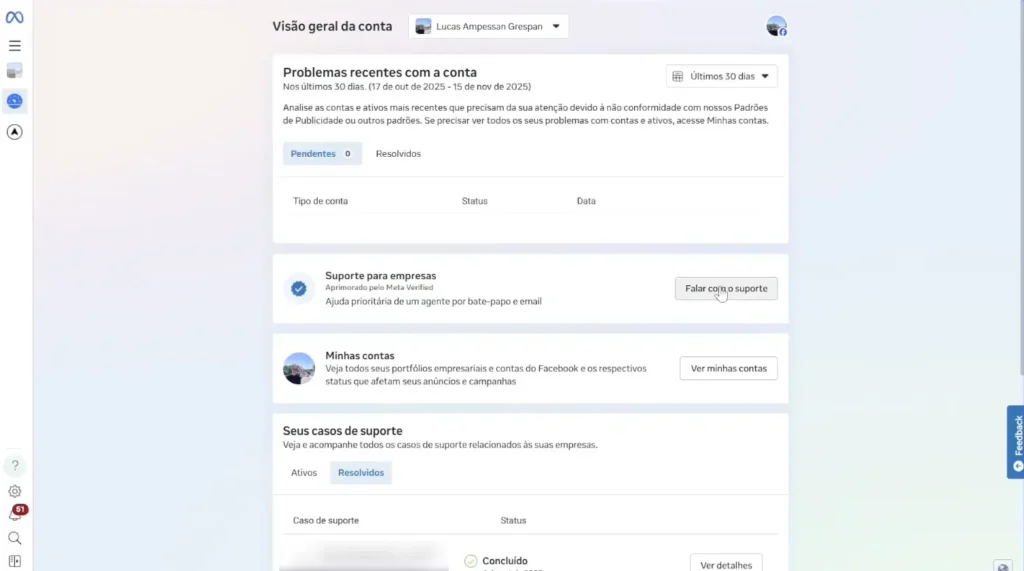Click the Status column header in problems table
Screen dimensions: 1024x571
coord(474,201)
